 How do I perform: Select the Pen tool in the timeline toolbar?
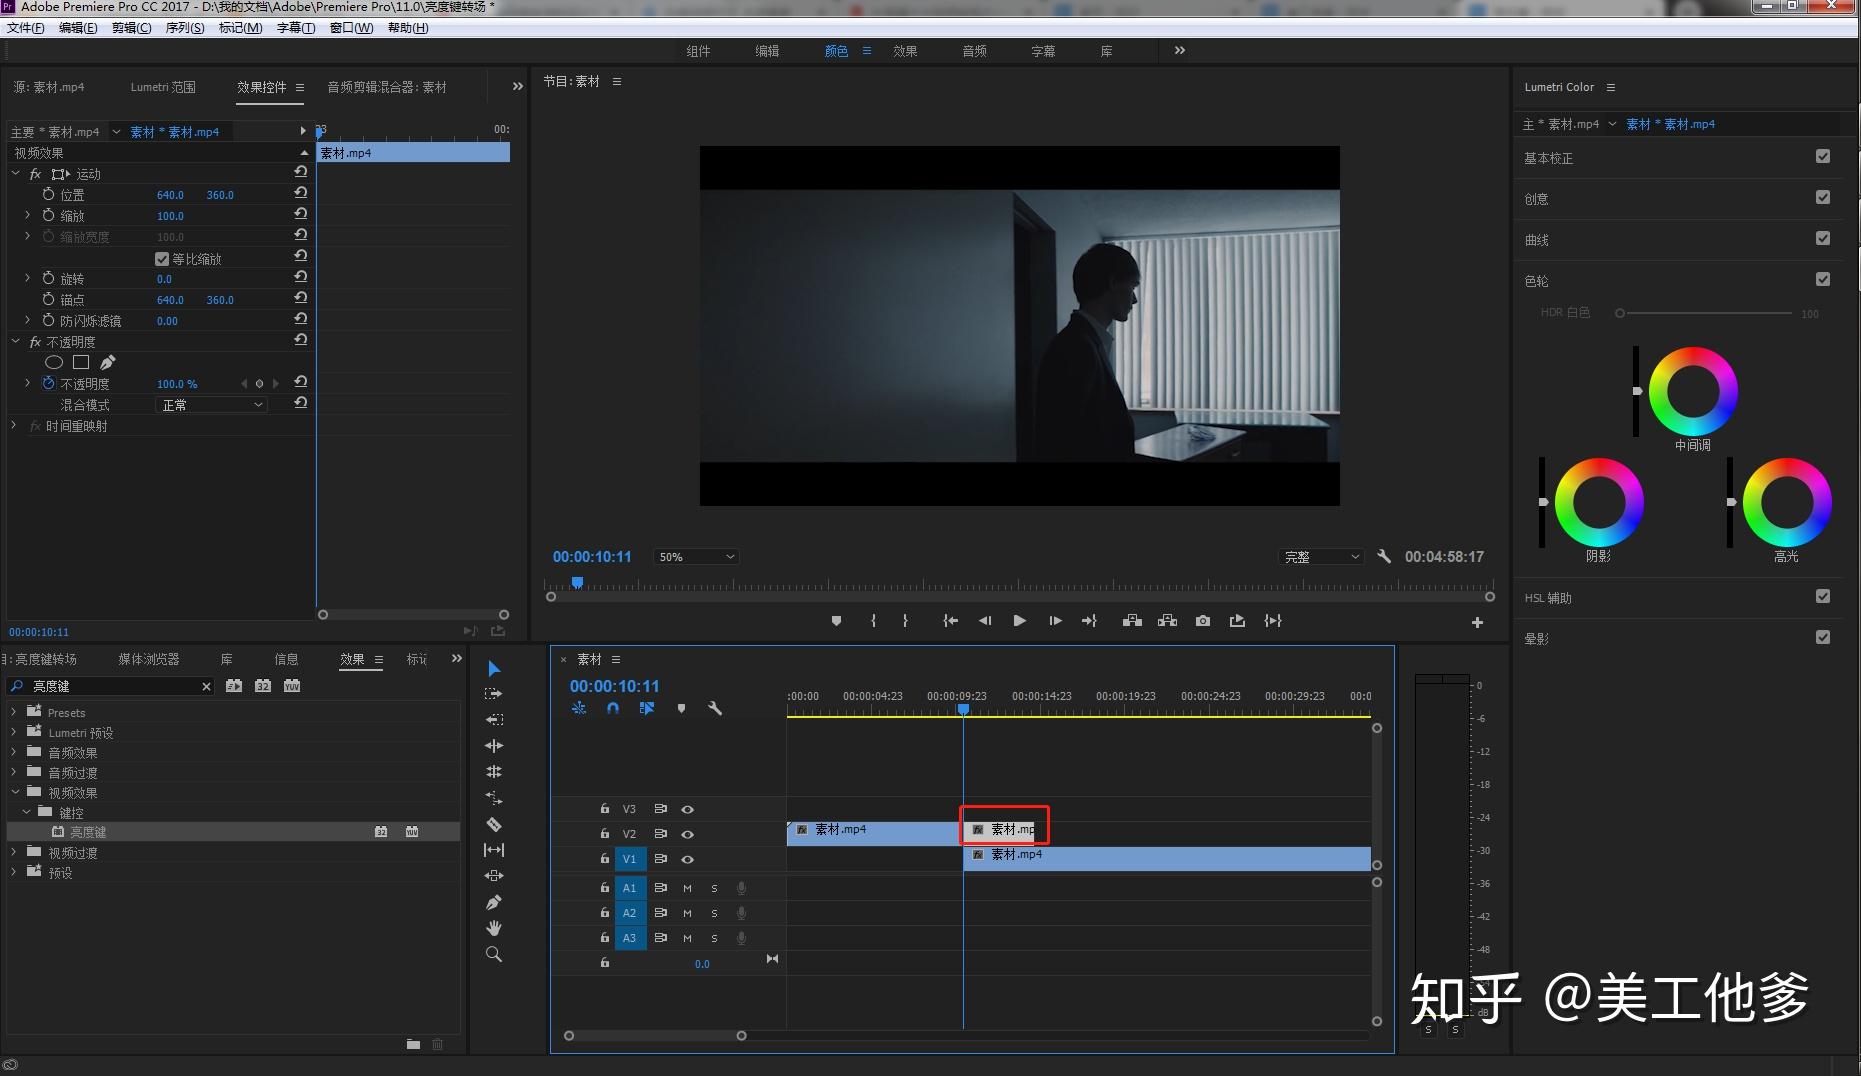(x=493, y=902)
